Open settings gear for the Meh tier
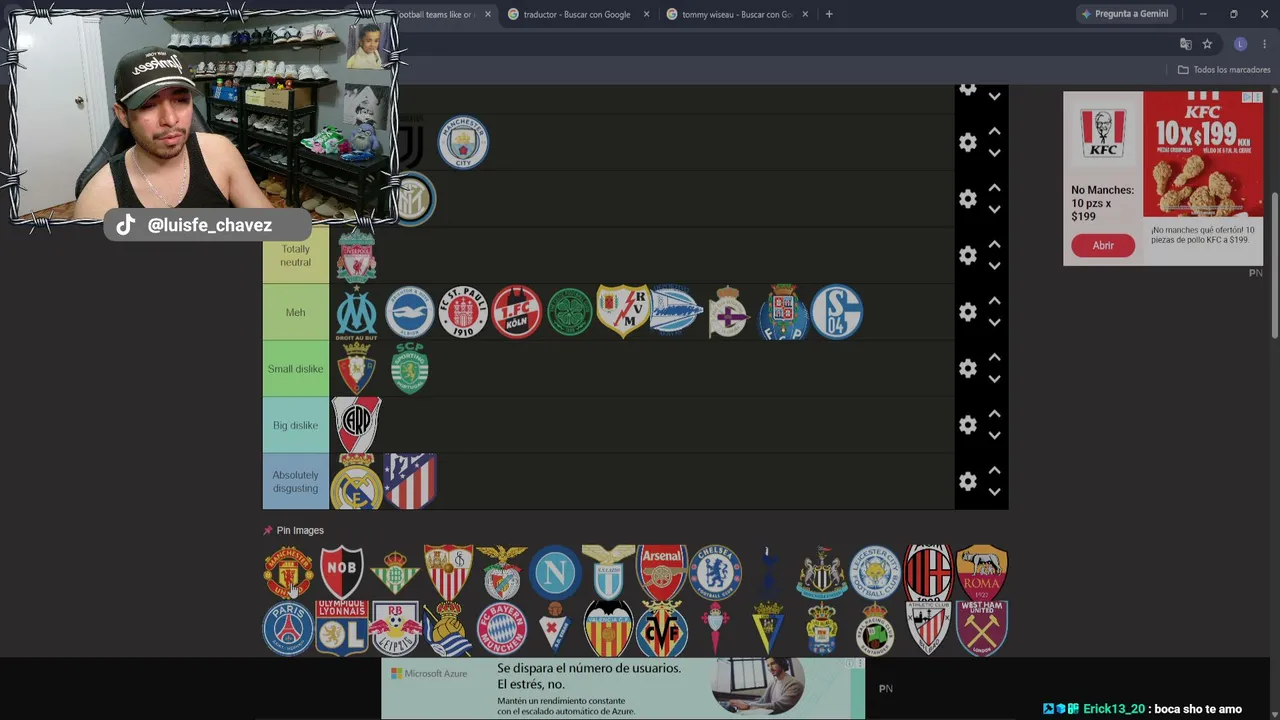The image size is (1280, 720). pos(967,312)
